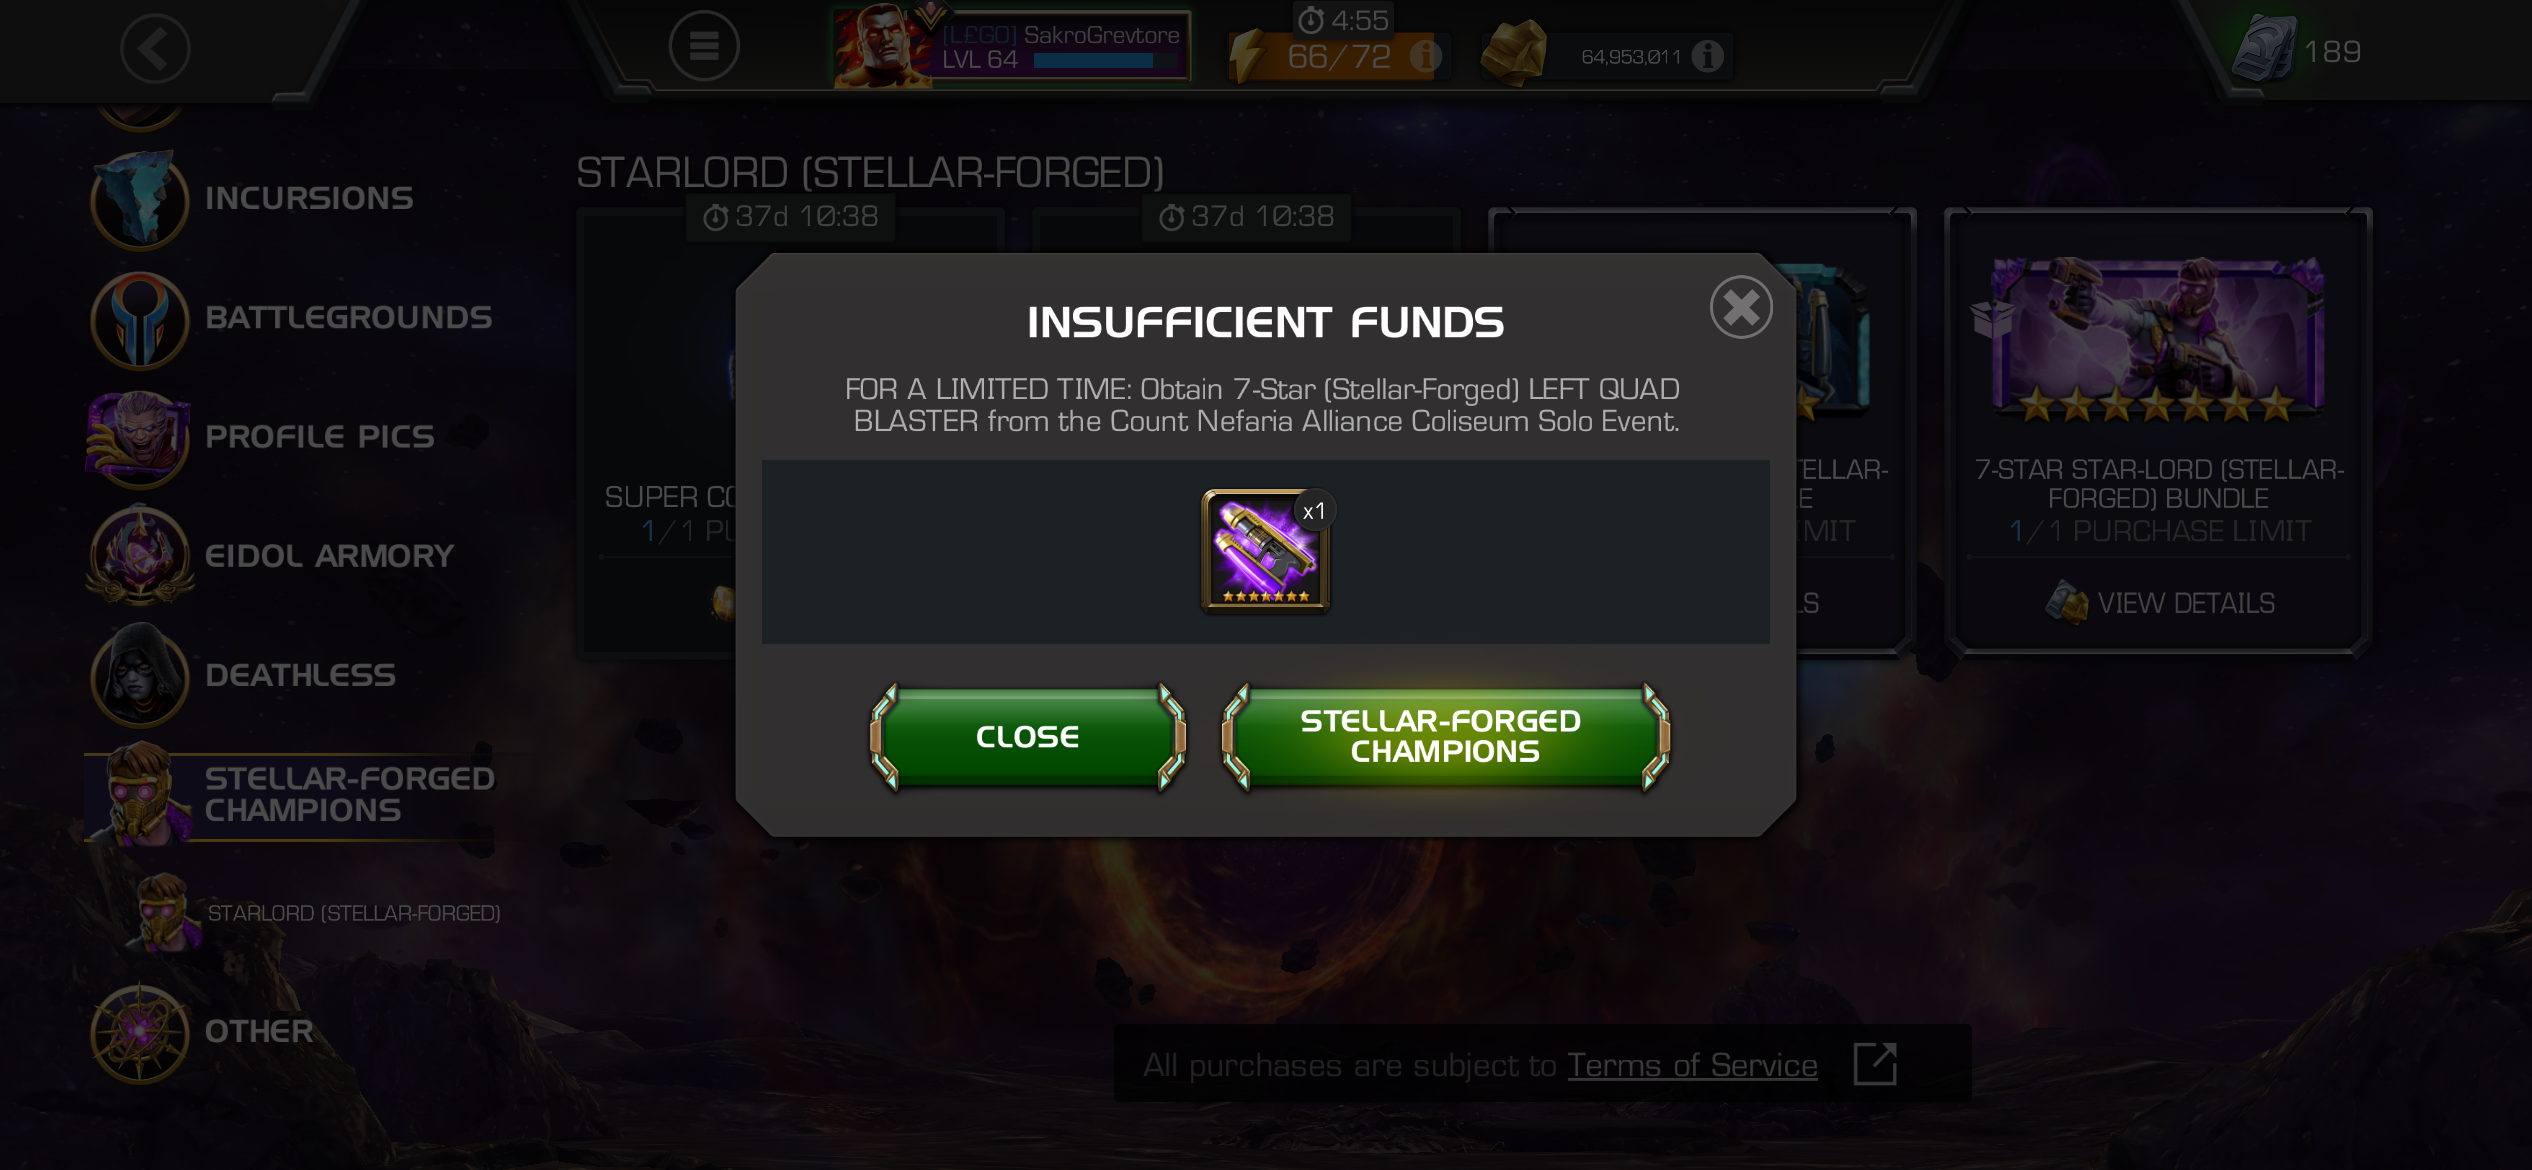Go back using the arrow icon

(155, 48)
